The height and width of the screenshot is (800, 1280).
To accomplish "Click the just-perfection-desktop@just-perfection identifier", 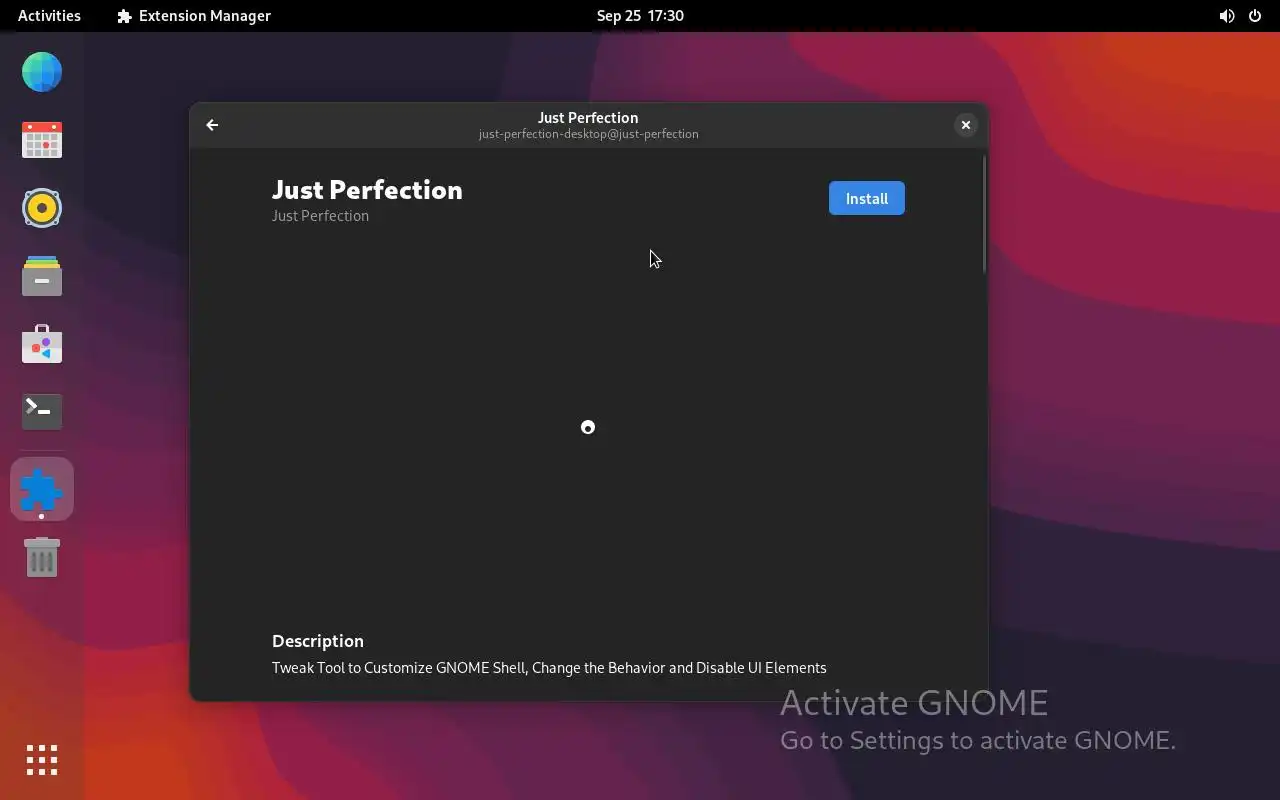I will click(588, 134).
